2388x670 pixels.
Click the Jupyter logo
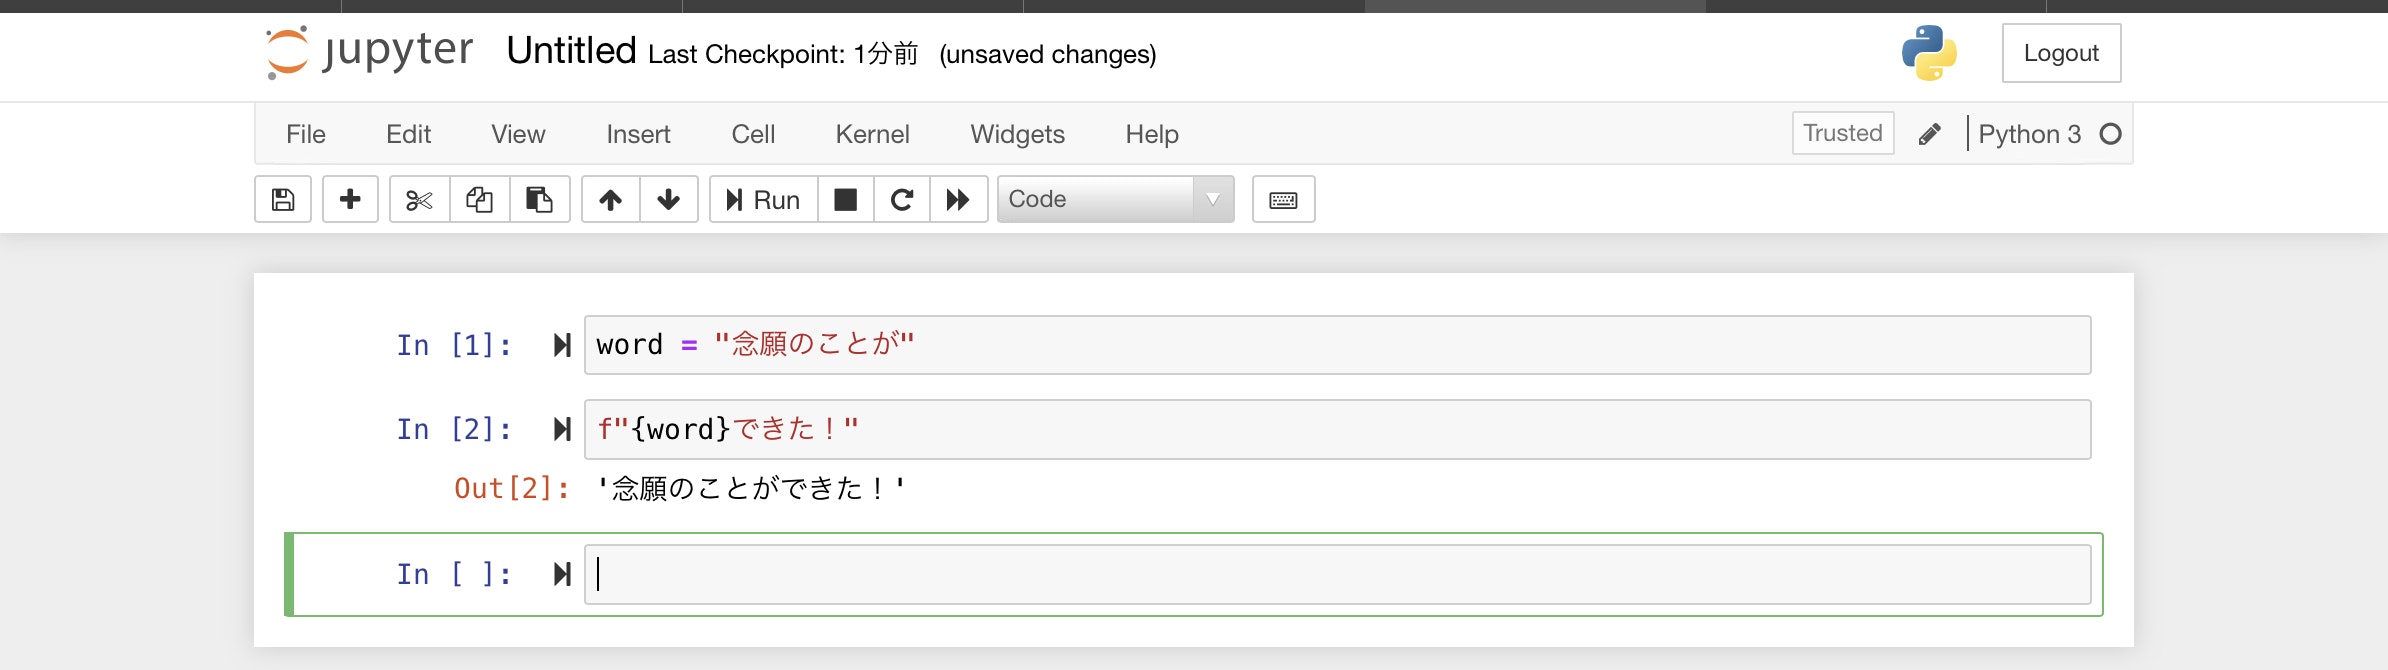click(369, 52)
